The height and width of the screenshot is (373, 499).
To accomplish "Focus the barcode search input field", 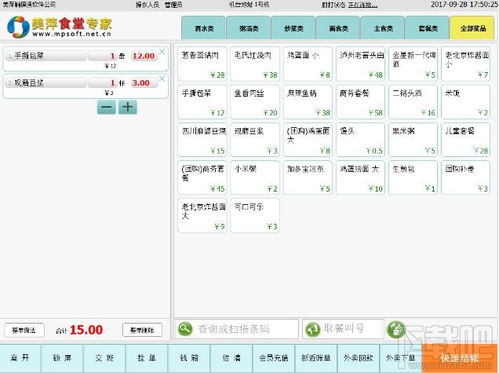I will tap(237, 329).
